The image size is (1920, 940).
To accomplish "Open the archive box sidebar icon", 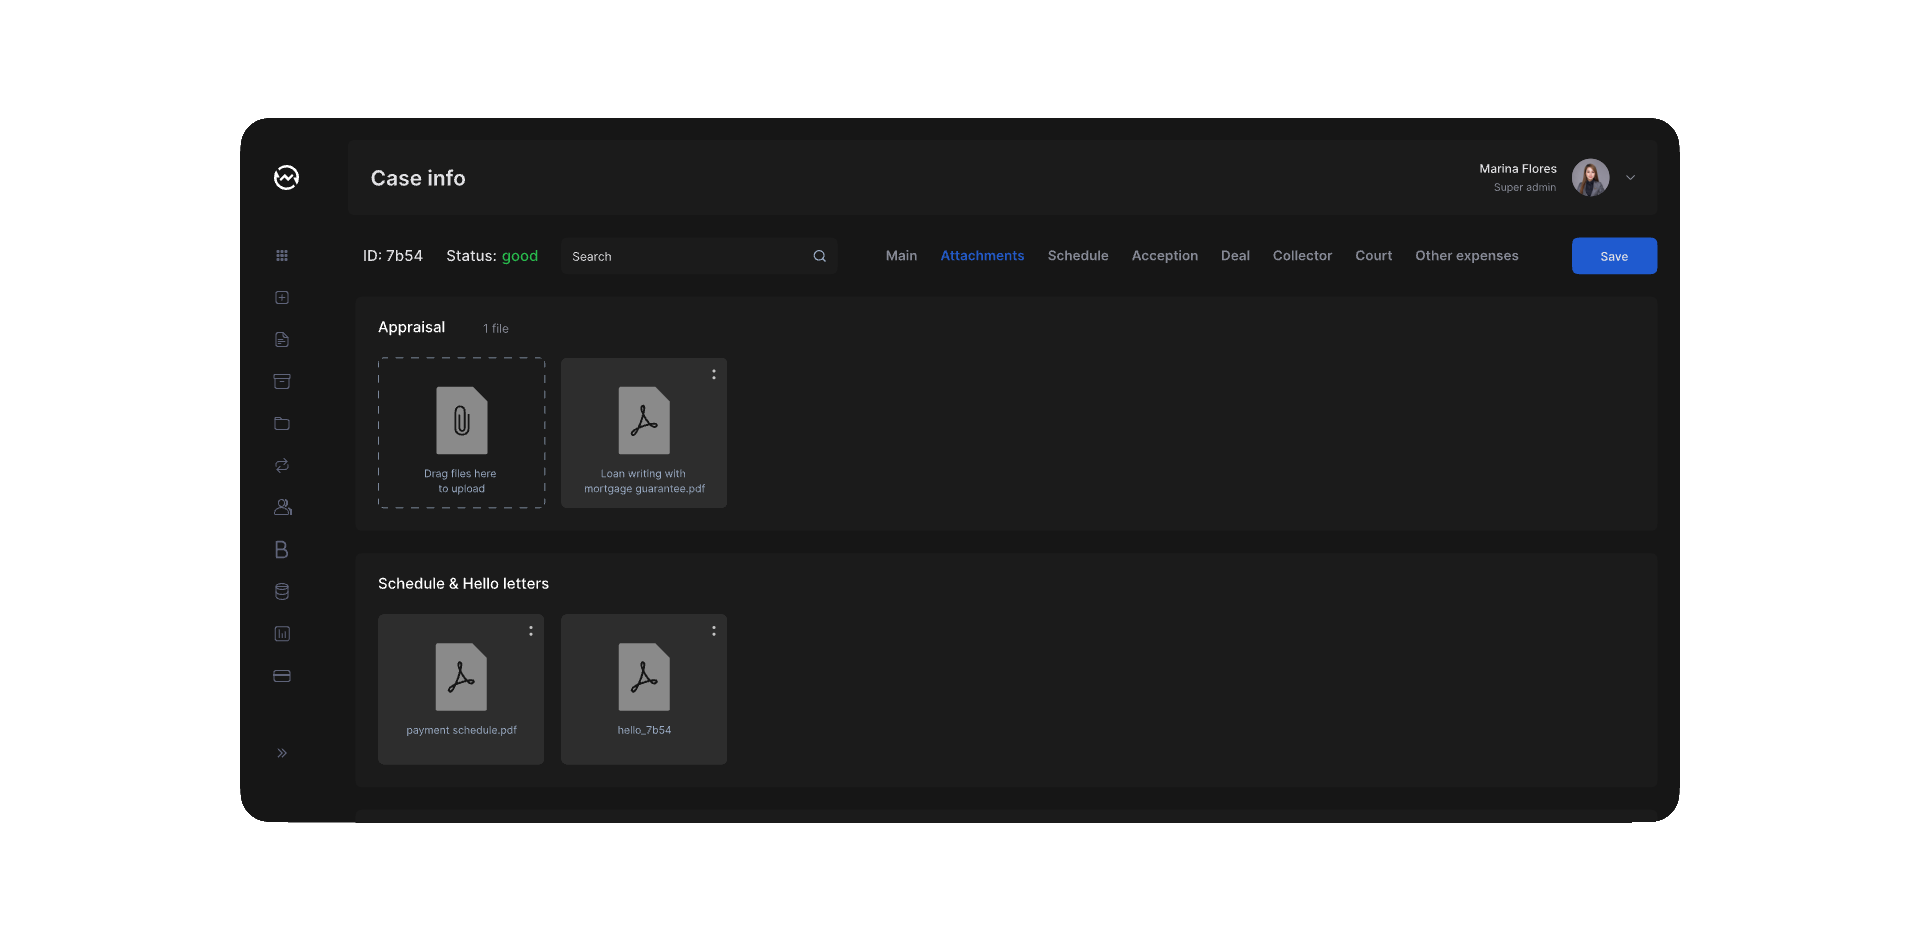I will [x=282, y=382].
